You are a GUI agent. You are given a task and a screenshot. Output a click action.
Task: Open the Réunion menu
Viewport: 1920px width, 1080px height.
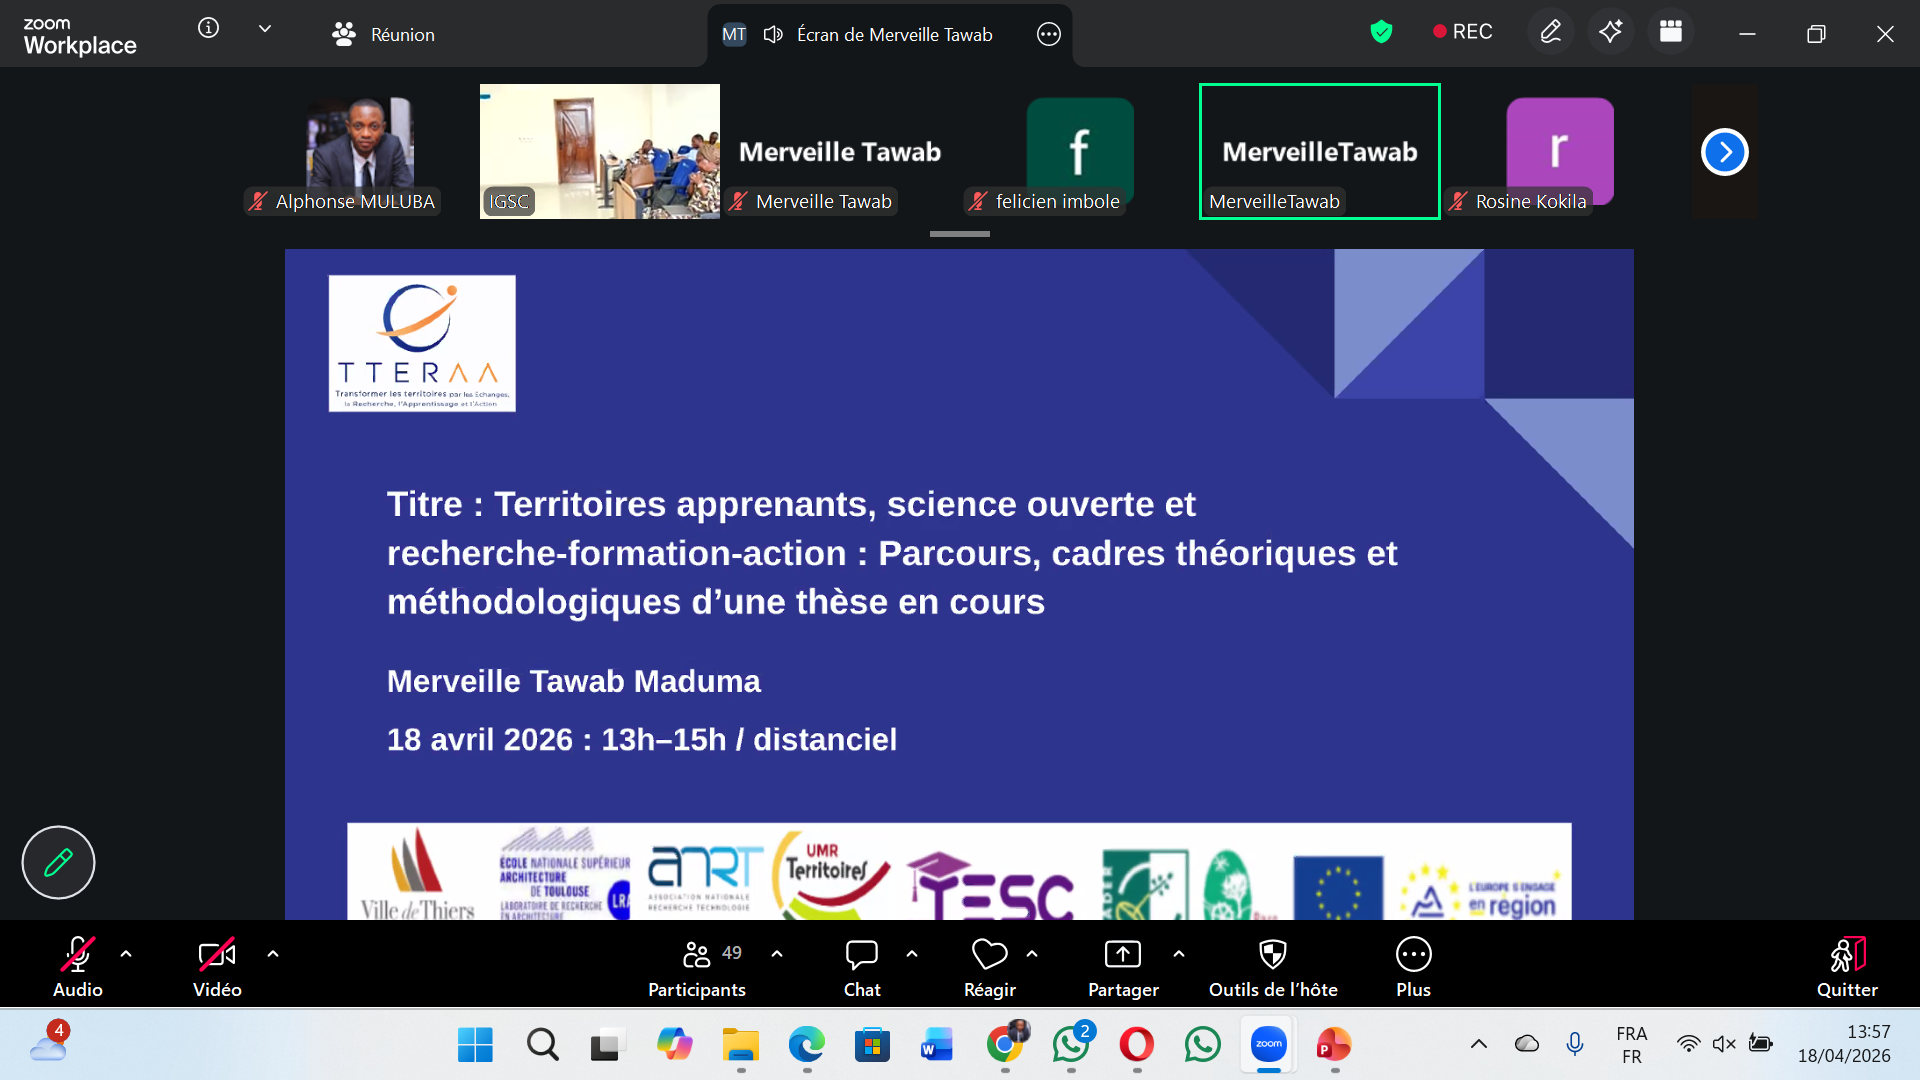(x=383, y=34)
